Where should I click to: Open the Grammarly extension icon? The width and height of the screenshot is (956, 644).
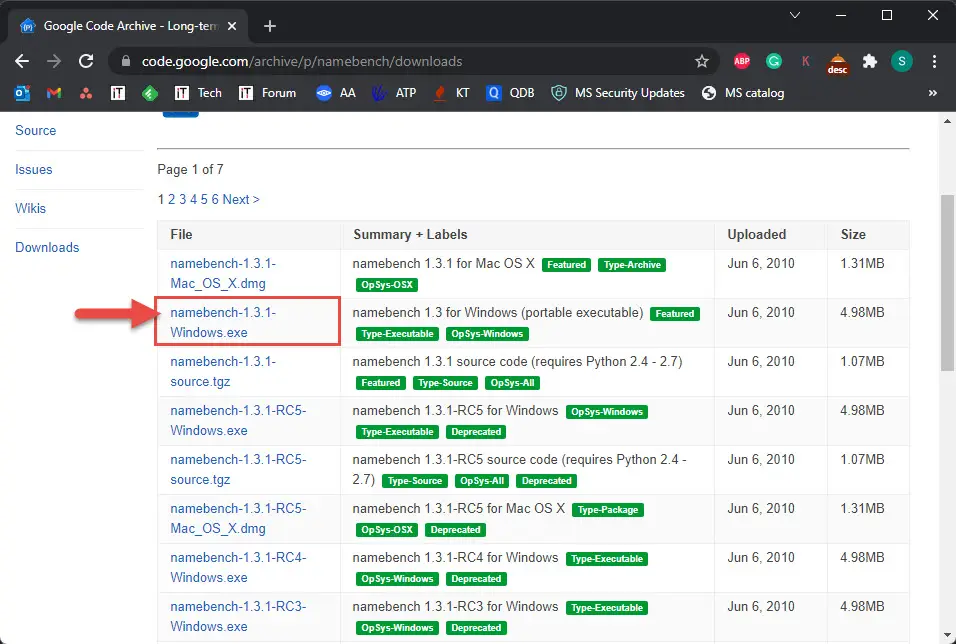tap(774, 61)
